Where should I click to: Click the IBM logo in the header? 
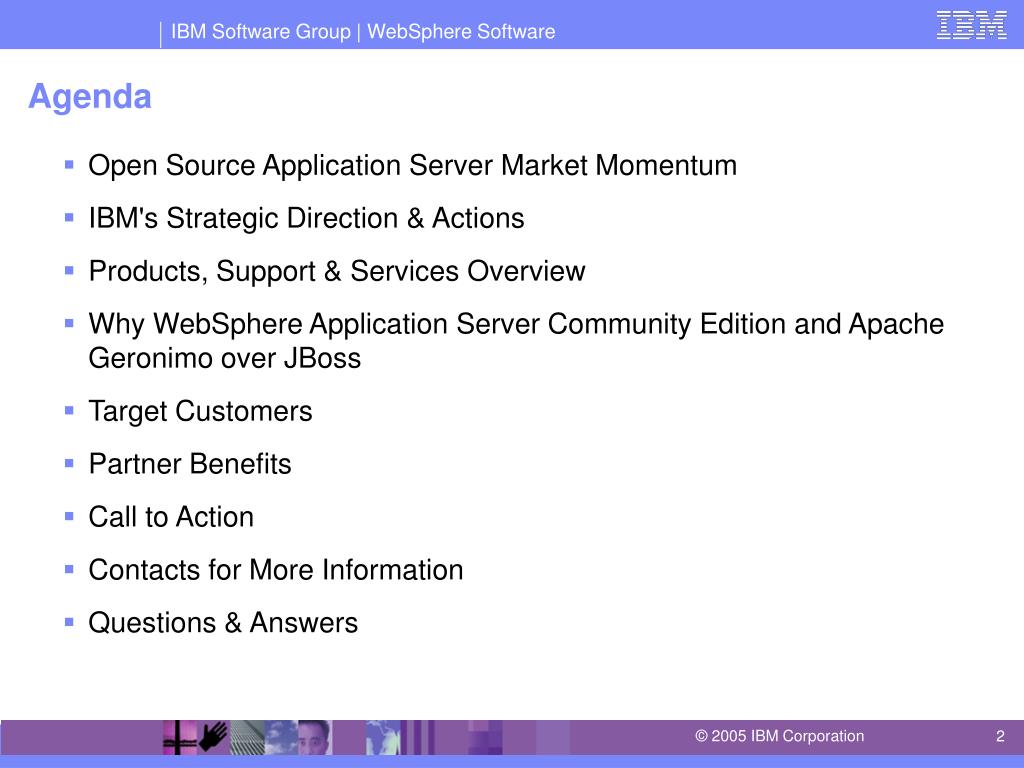[x=971, y=25]
